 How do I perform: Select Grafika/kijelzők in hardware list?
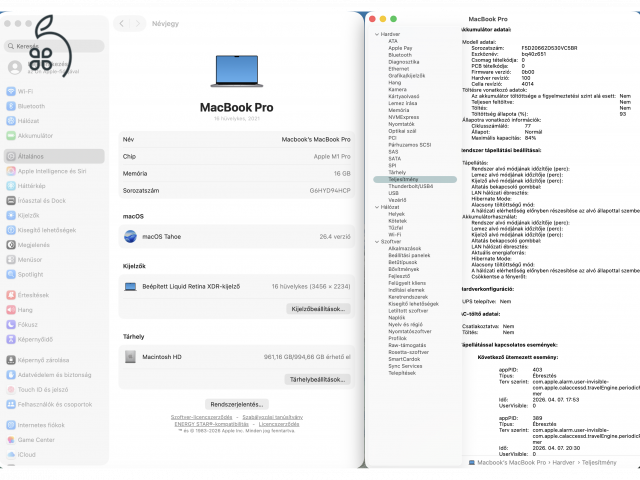point(407,76)
